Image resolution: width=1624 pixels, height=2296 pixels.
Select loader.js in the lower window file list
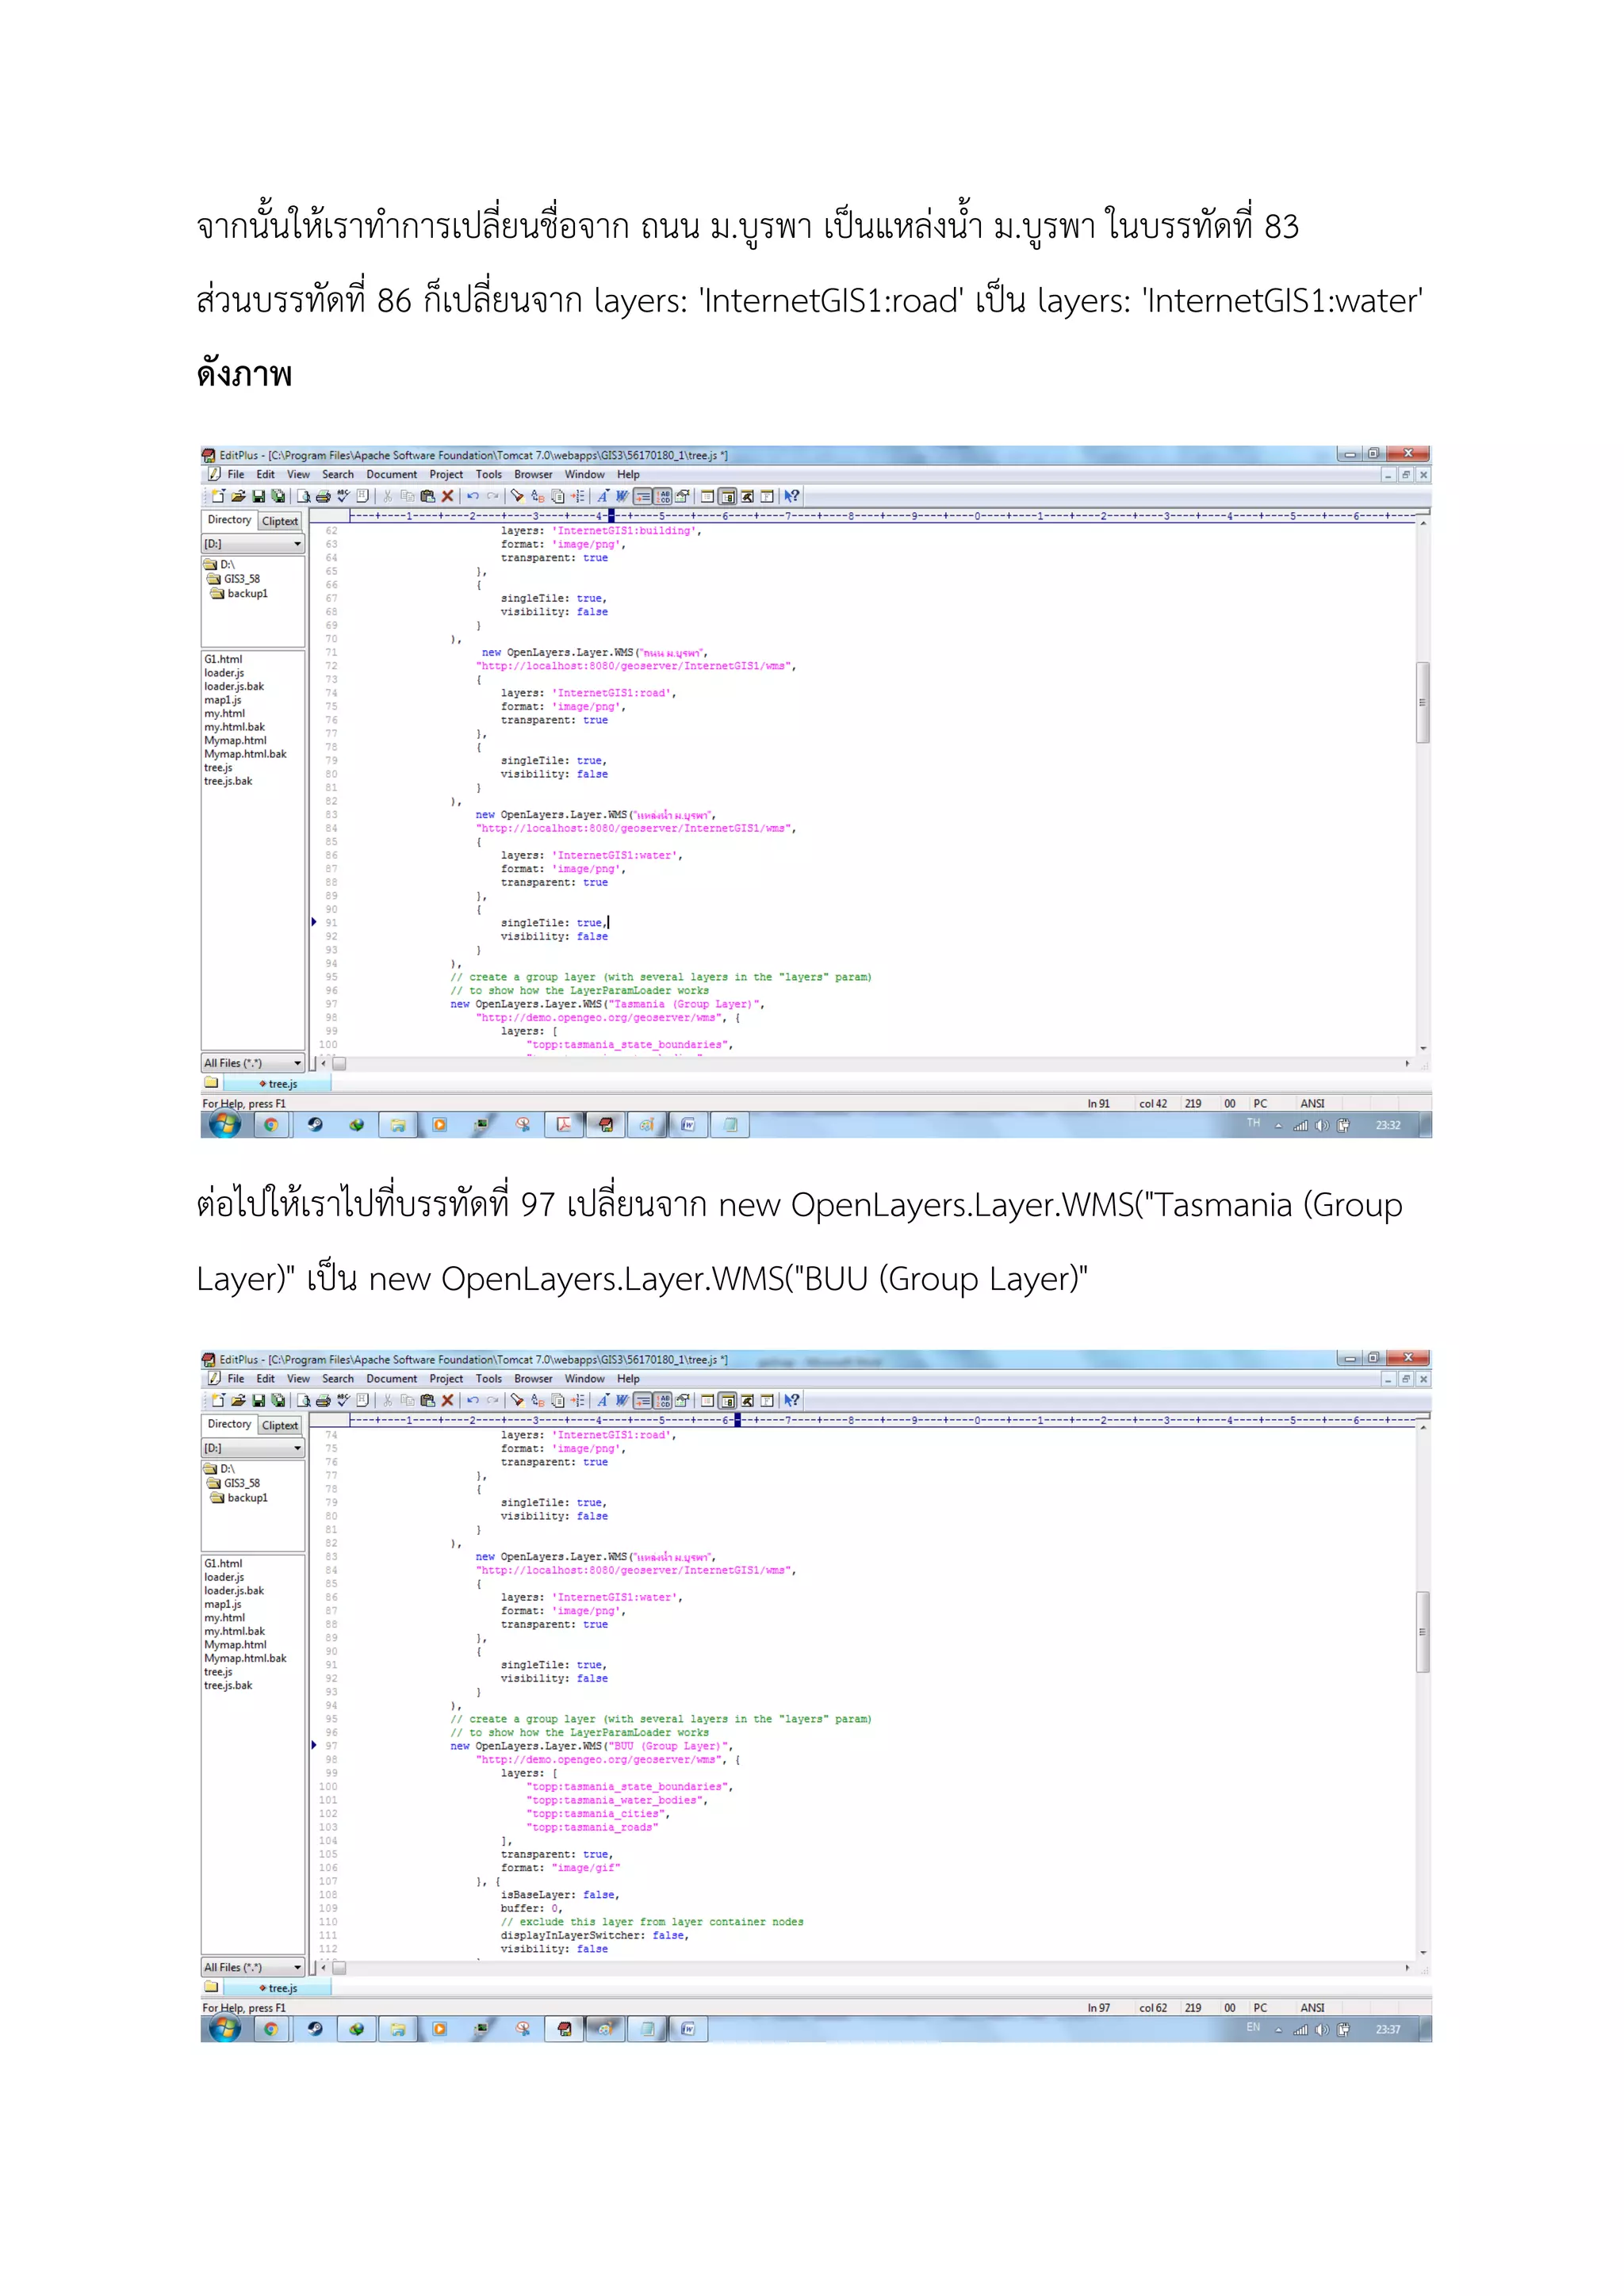point(224,1577)
